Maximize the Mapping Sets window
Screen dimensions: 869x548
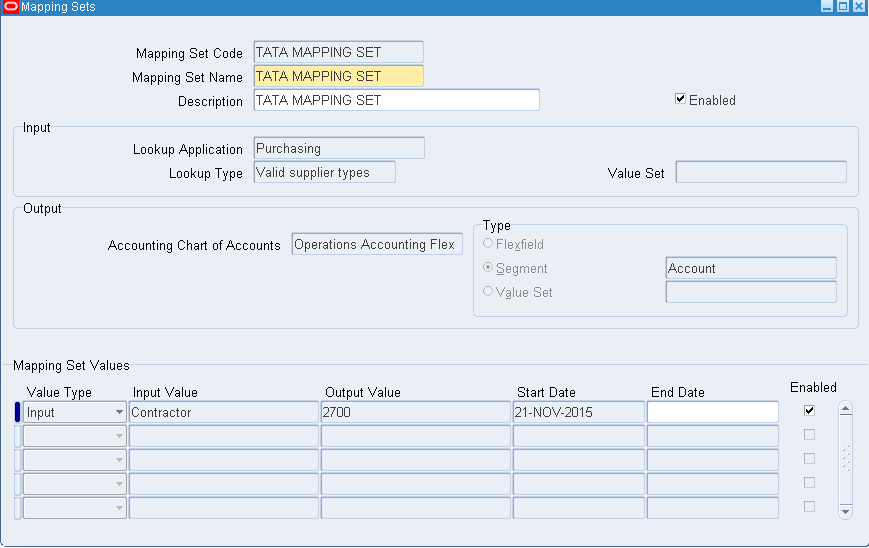coord(842,7)
